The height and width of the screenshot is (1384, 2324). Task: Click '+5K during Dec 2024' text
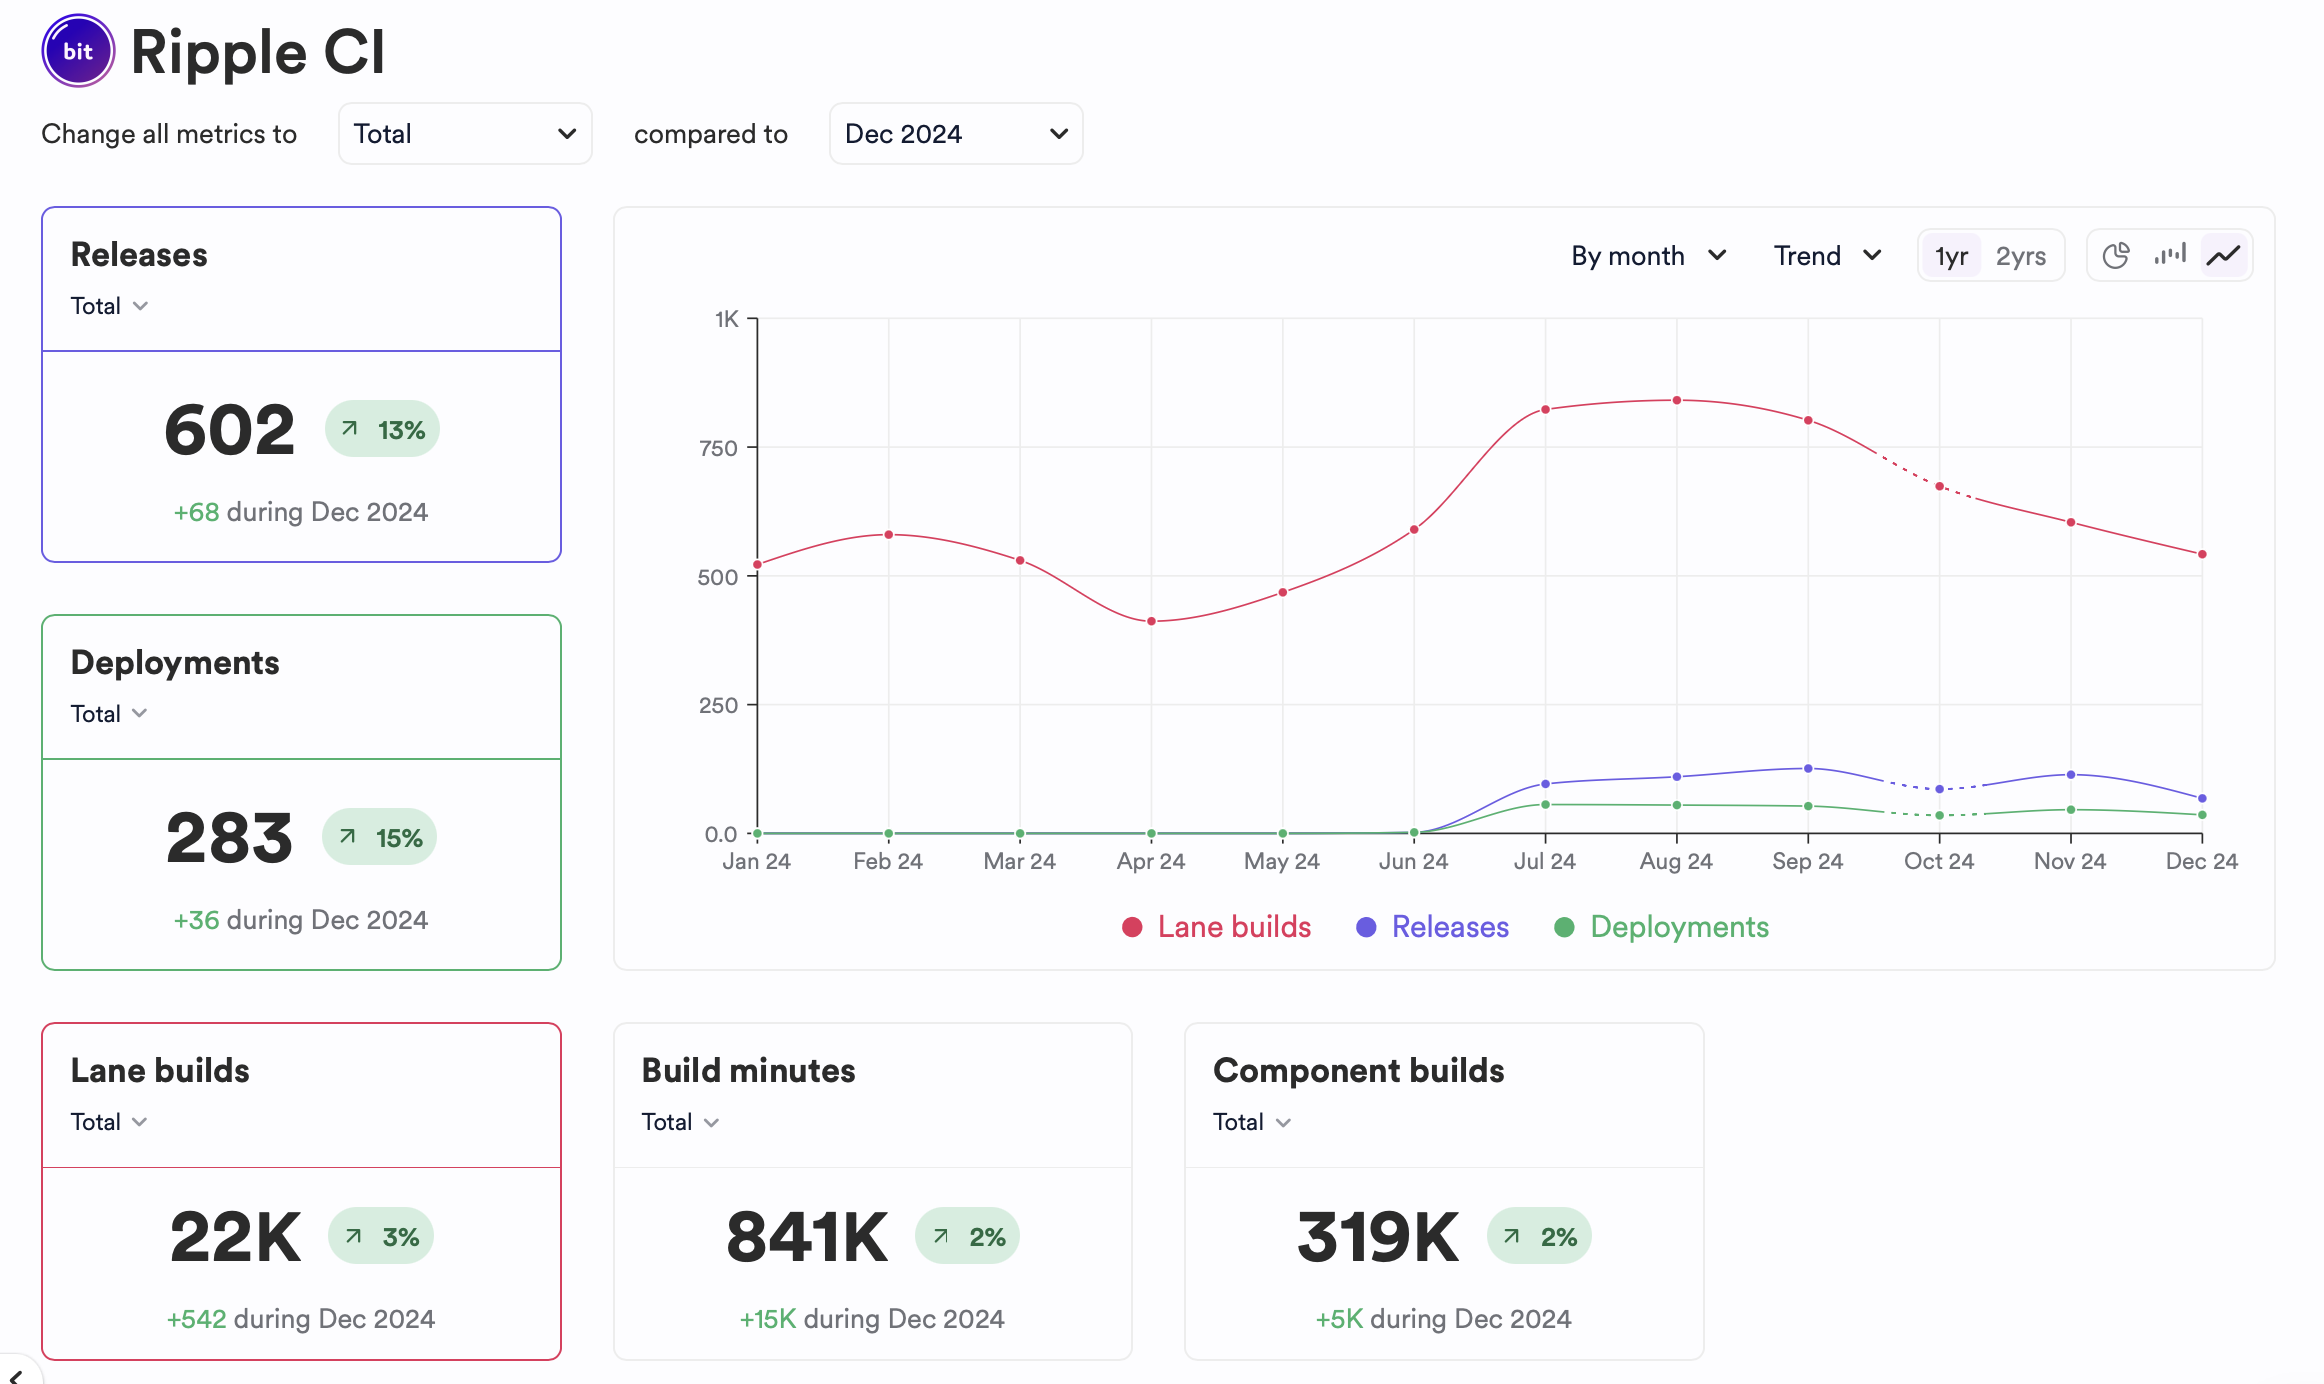(1443, 1319)
